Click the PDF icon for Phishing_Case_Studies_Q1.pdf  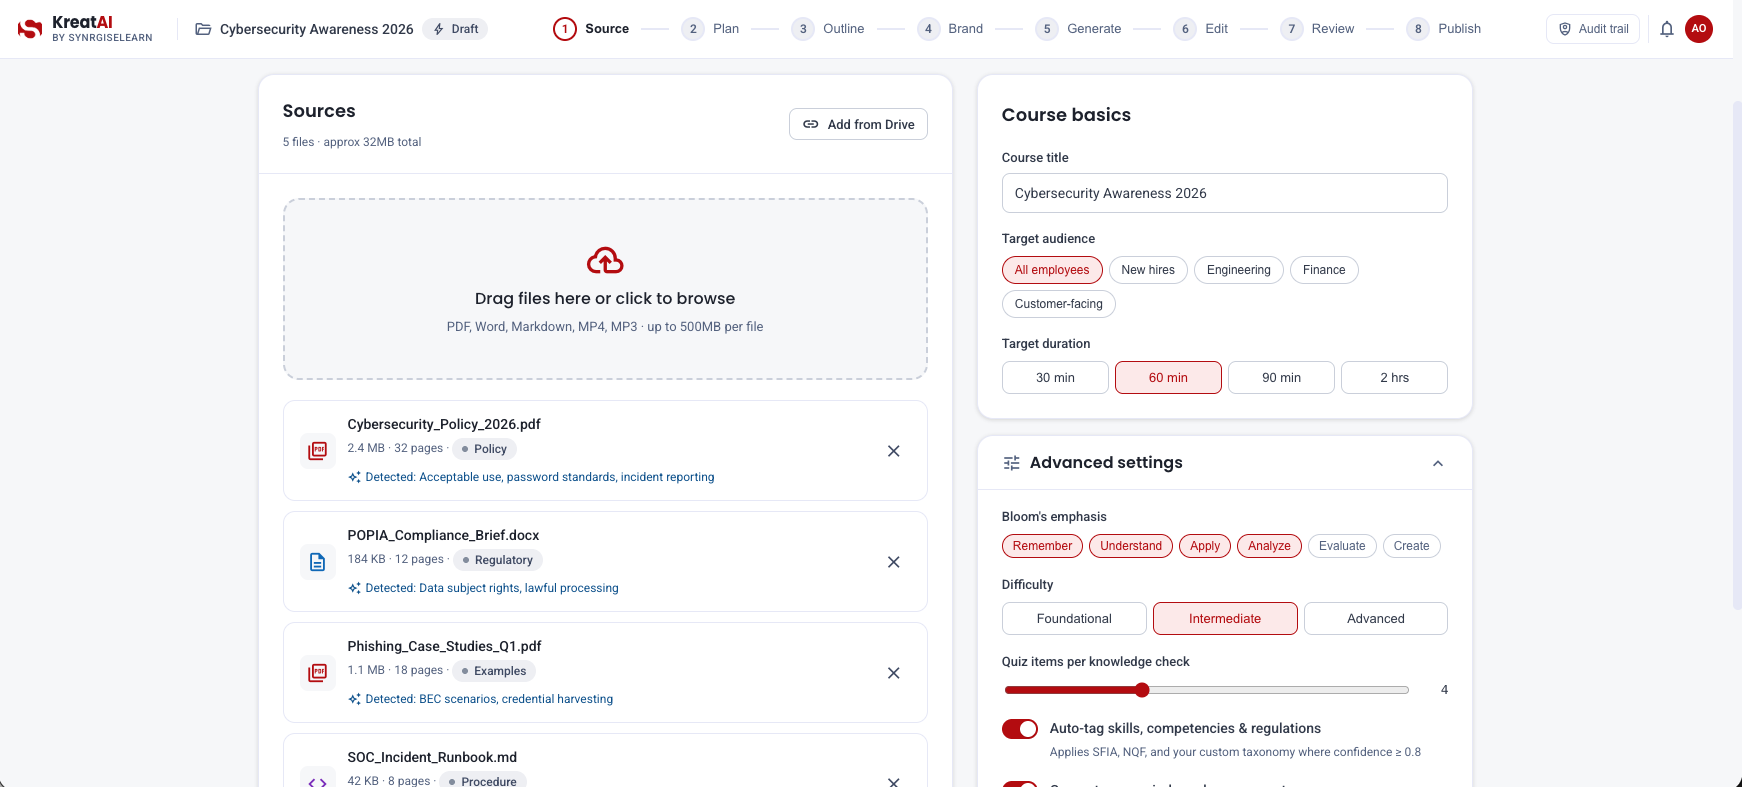318,673
